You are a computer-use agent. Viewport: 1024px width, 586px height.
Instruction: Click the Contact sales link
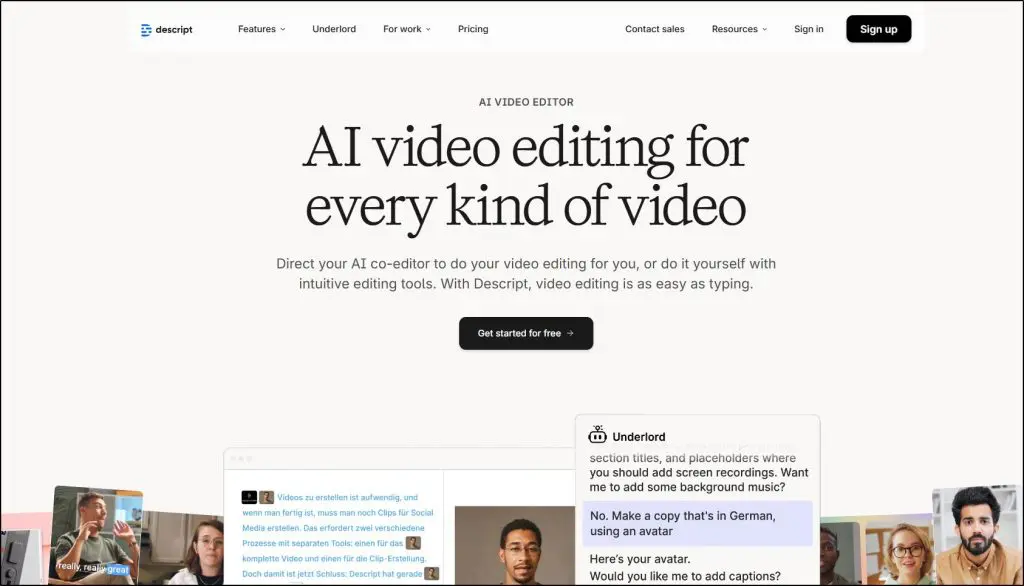654,29
